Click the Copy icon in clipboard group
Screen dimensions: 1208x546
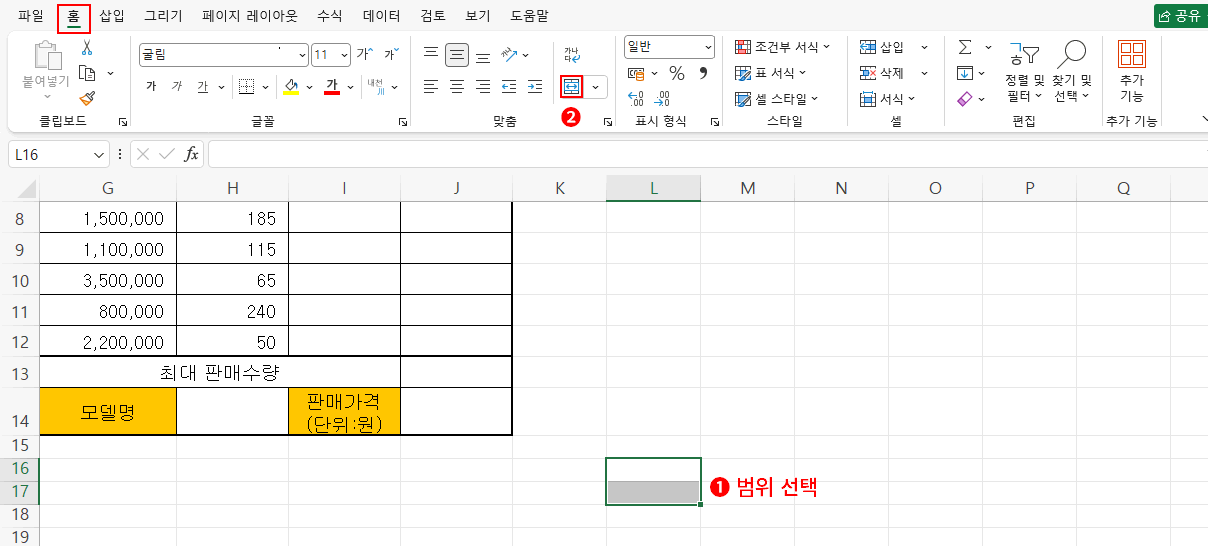pos(87,73)
